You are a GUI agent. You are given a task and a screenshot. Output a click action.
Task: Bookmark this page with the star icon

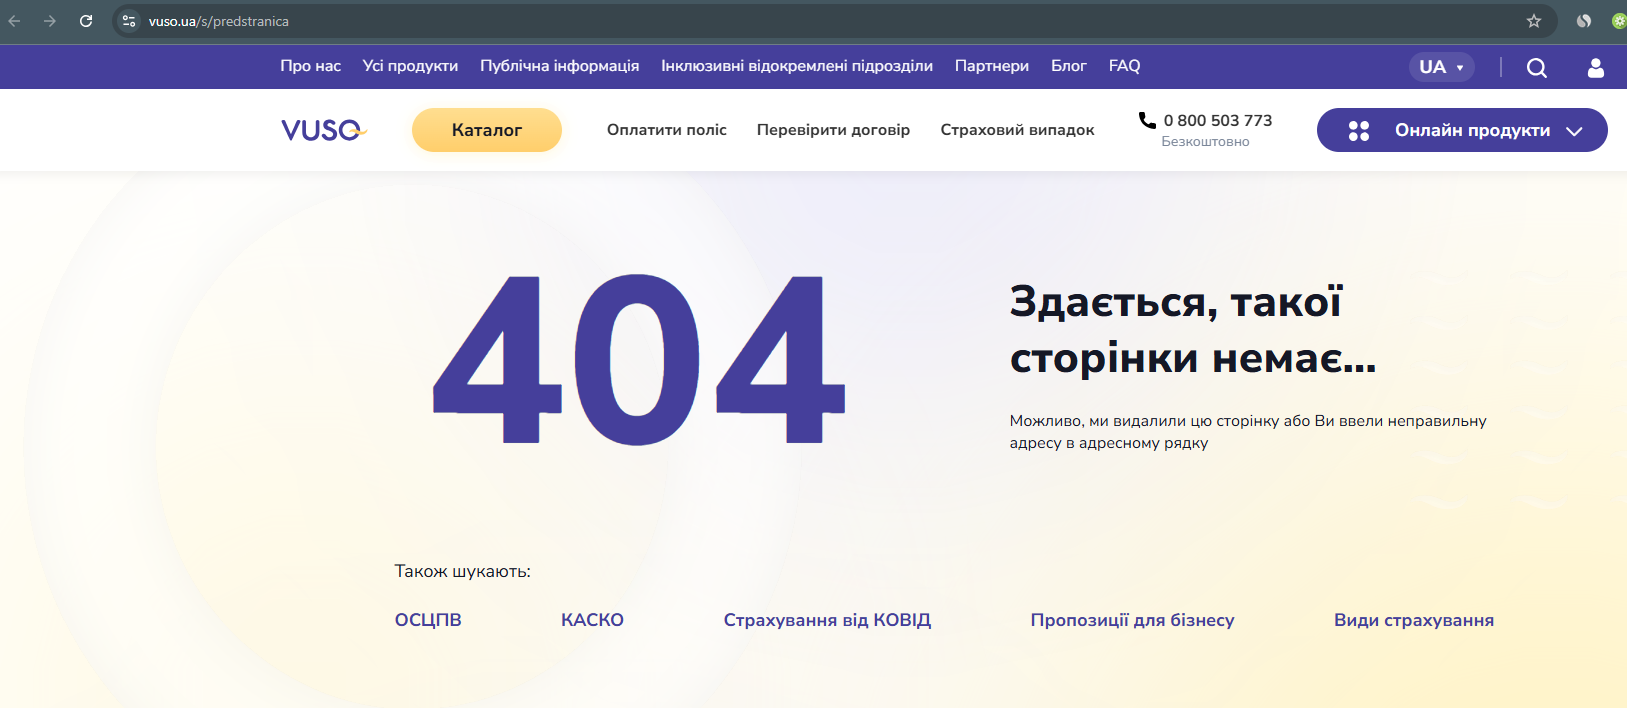pyautogui.click(x=1534, y=21)
